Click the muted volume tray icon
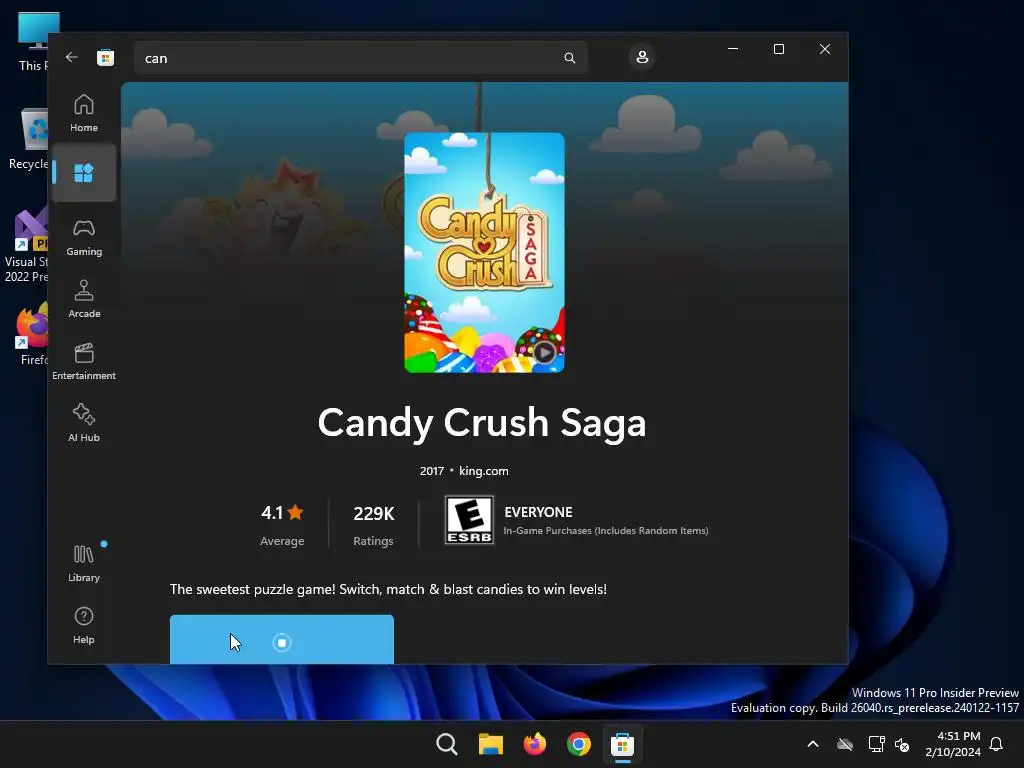This screenshot has width=1024, height=768. [x=903, y=744]
